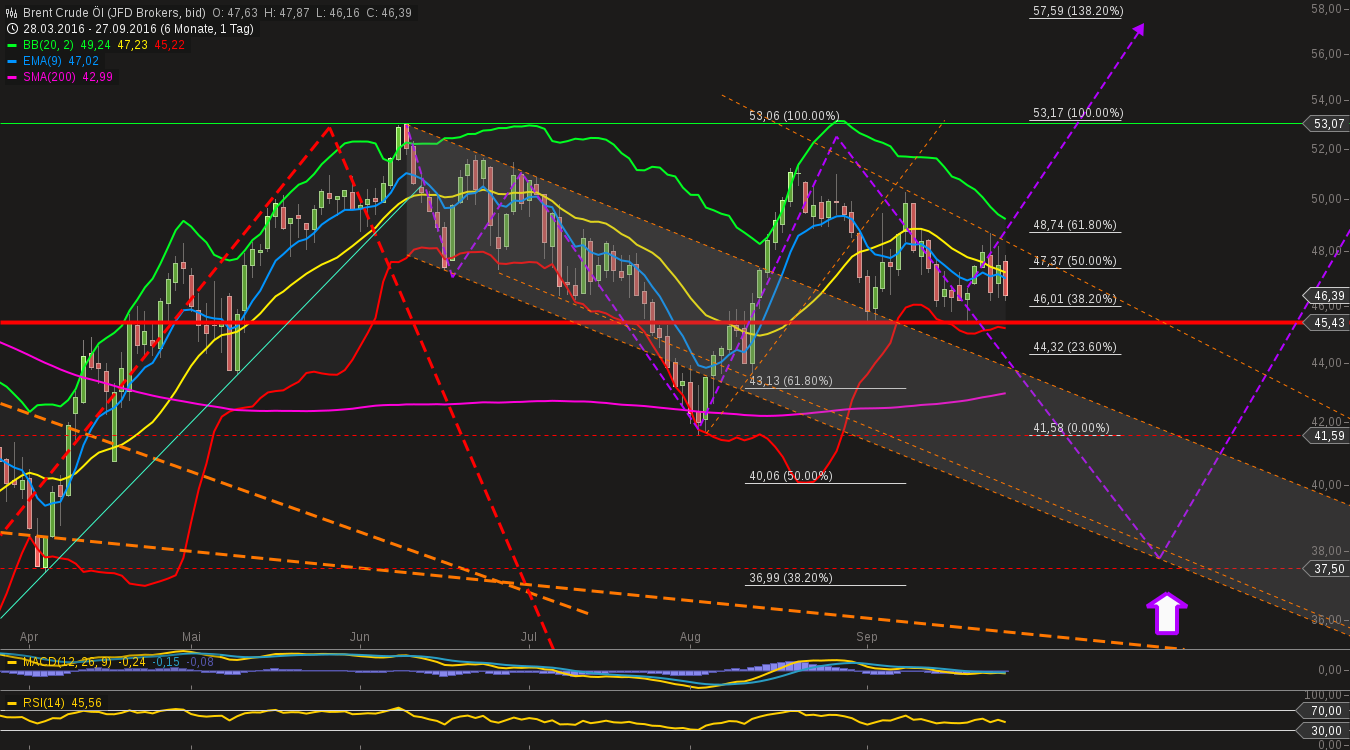The width and height of the screenshot is (1350, 750).
Task: Click the Apr label on the time axis
Action: point(29,636)
